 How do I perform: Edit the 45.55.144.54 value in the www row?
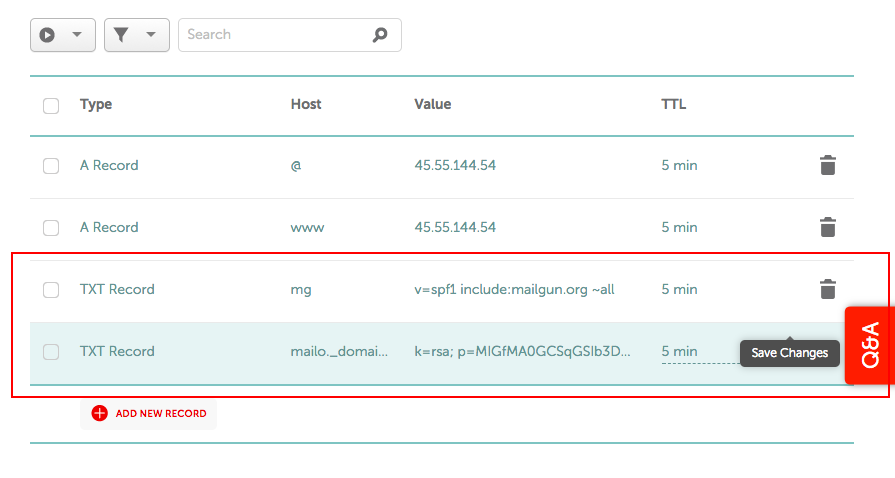point(455,227)
